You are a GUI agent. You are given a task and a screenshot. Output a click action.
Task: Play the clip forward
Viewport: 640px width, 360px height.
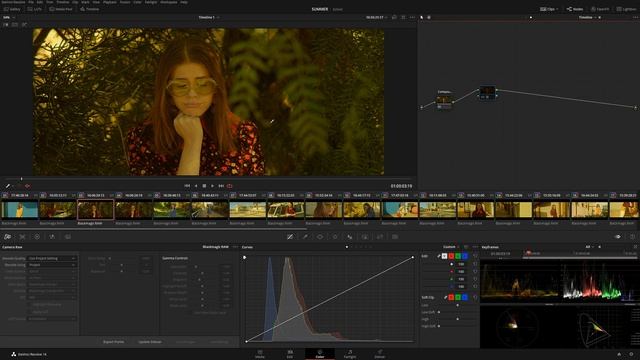point(212,186)
